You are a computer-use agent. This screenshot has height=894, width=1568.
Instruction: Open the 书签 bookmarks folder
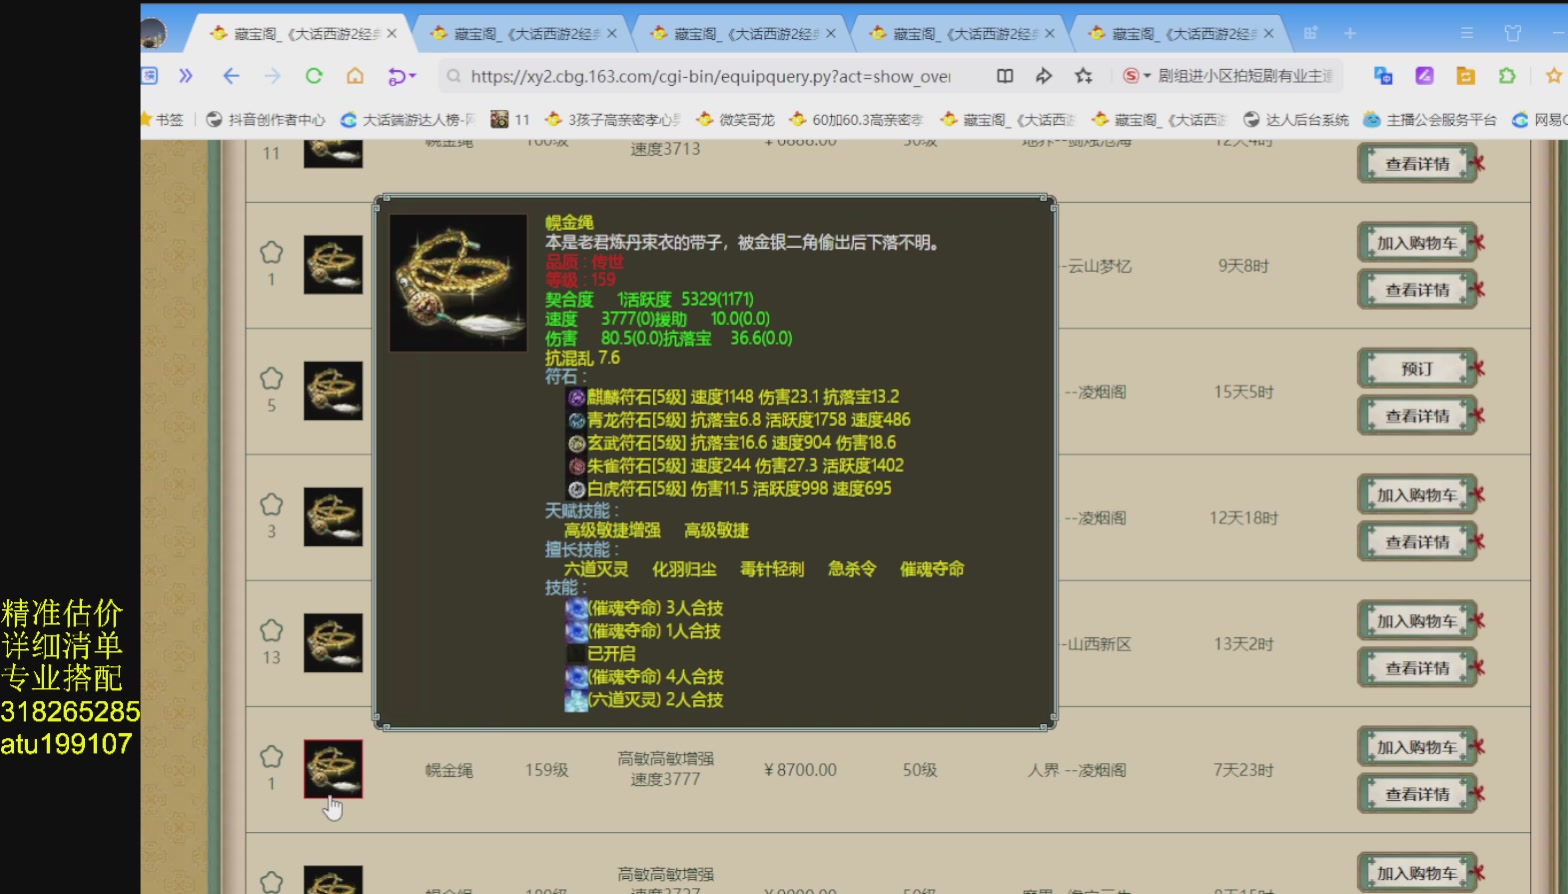(x=163, y=120)
